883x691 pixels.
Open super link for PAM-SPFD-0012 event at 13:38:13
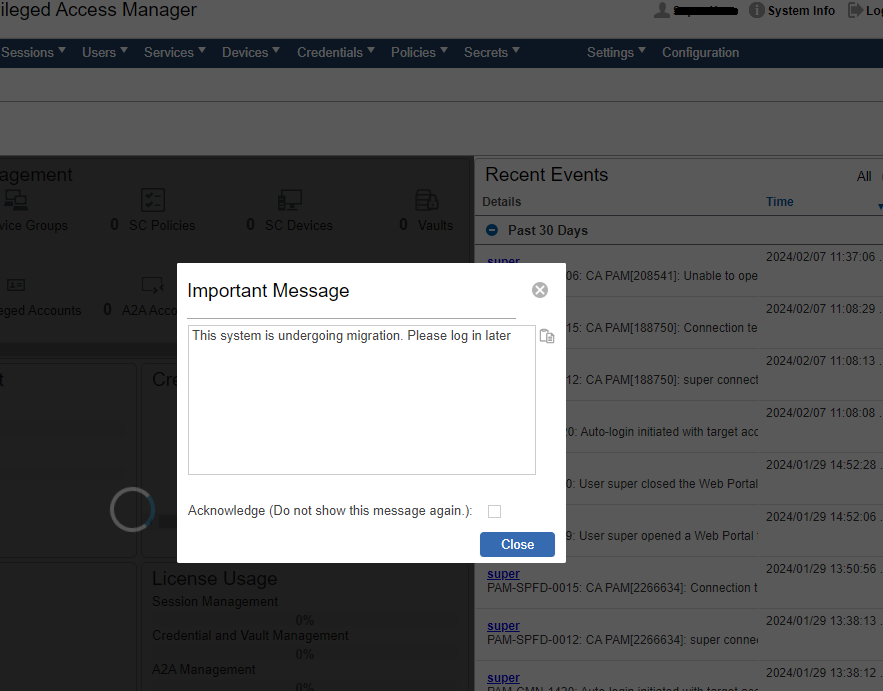pos(503,626)
